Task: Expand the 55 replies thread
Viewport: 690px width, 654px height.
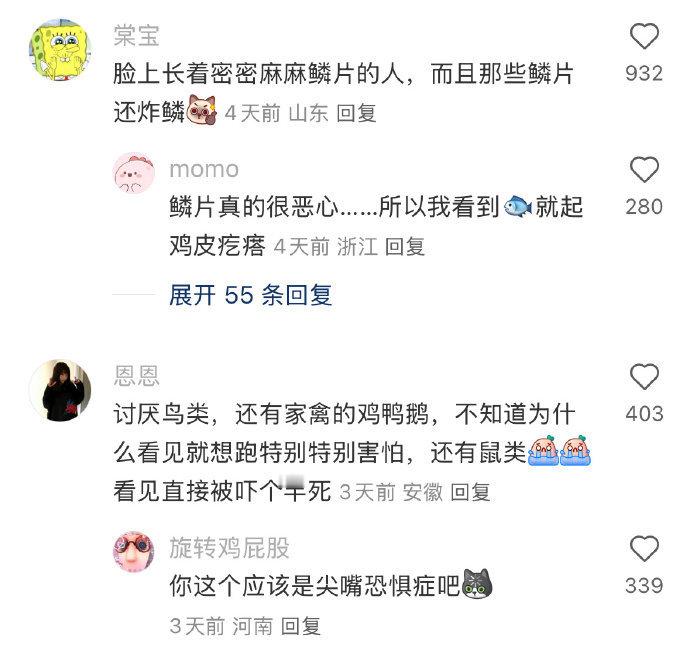Action: (250, 295)
